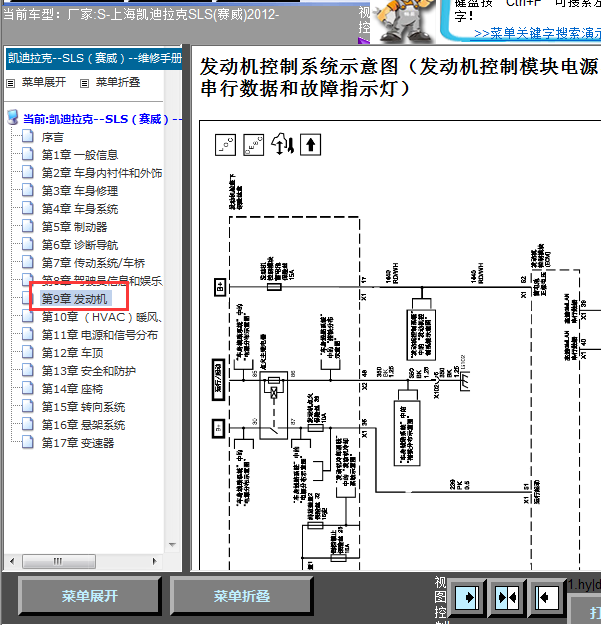This screenshot has width=601, height=625.
Task: Click the page icon beside 第17章 变速器
Action: click(27, 442)
